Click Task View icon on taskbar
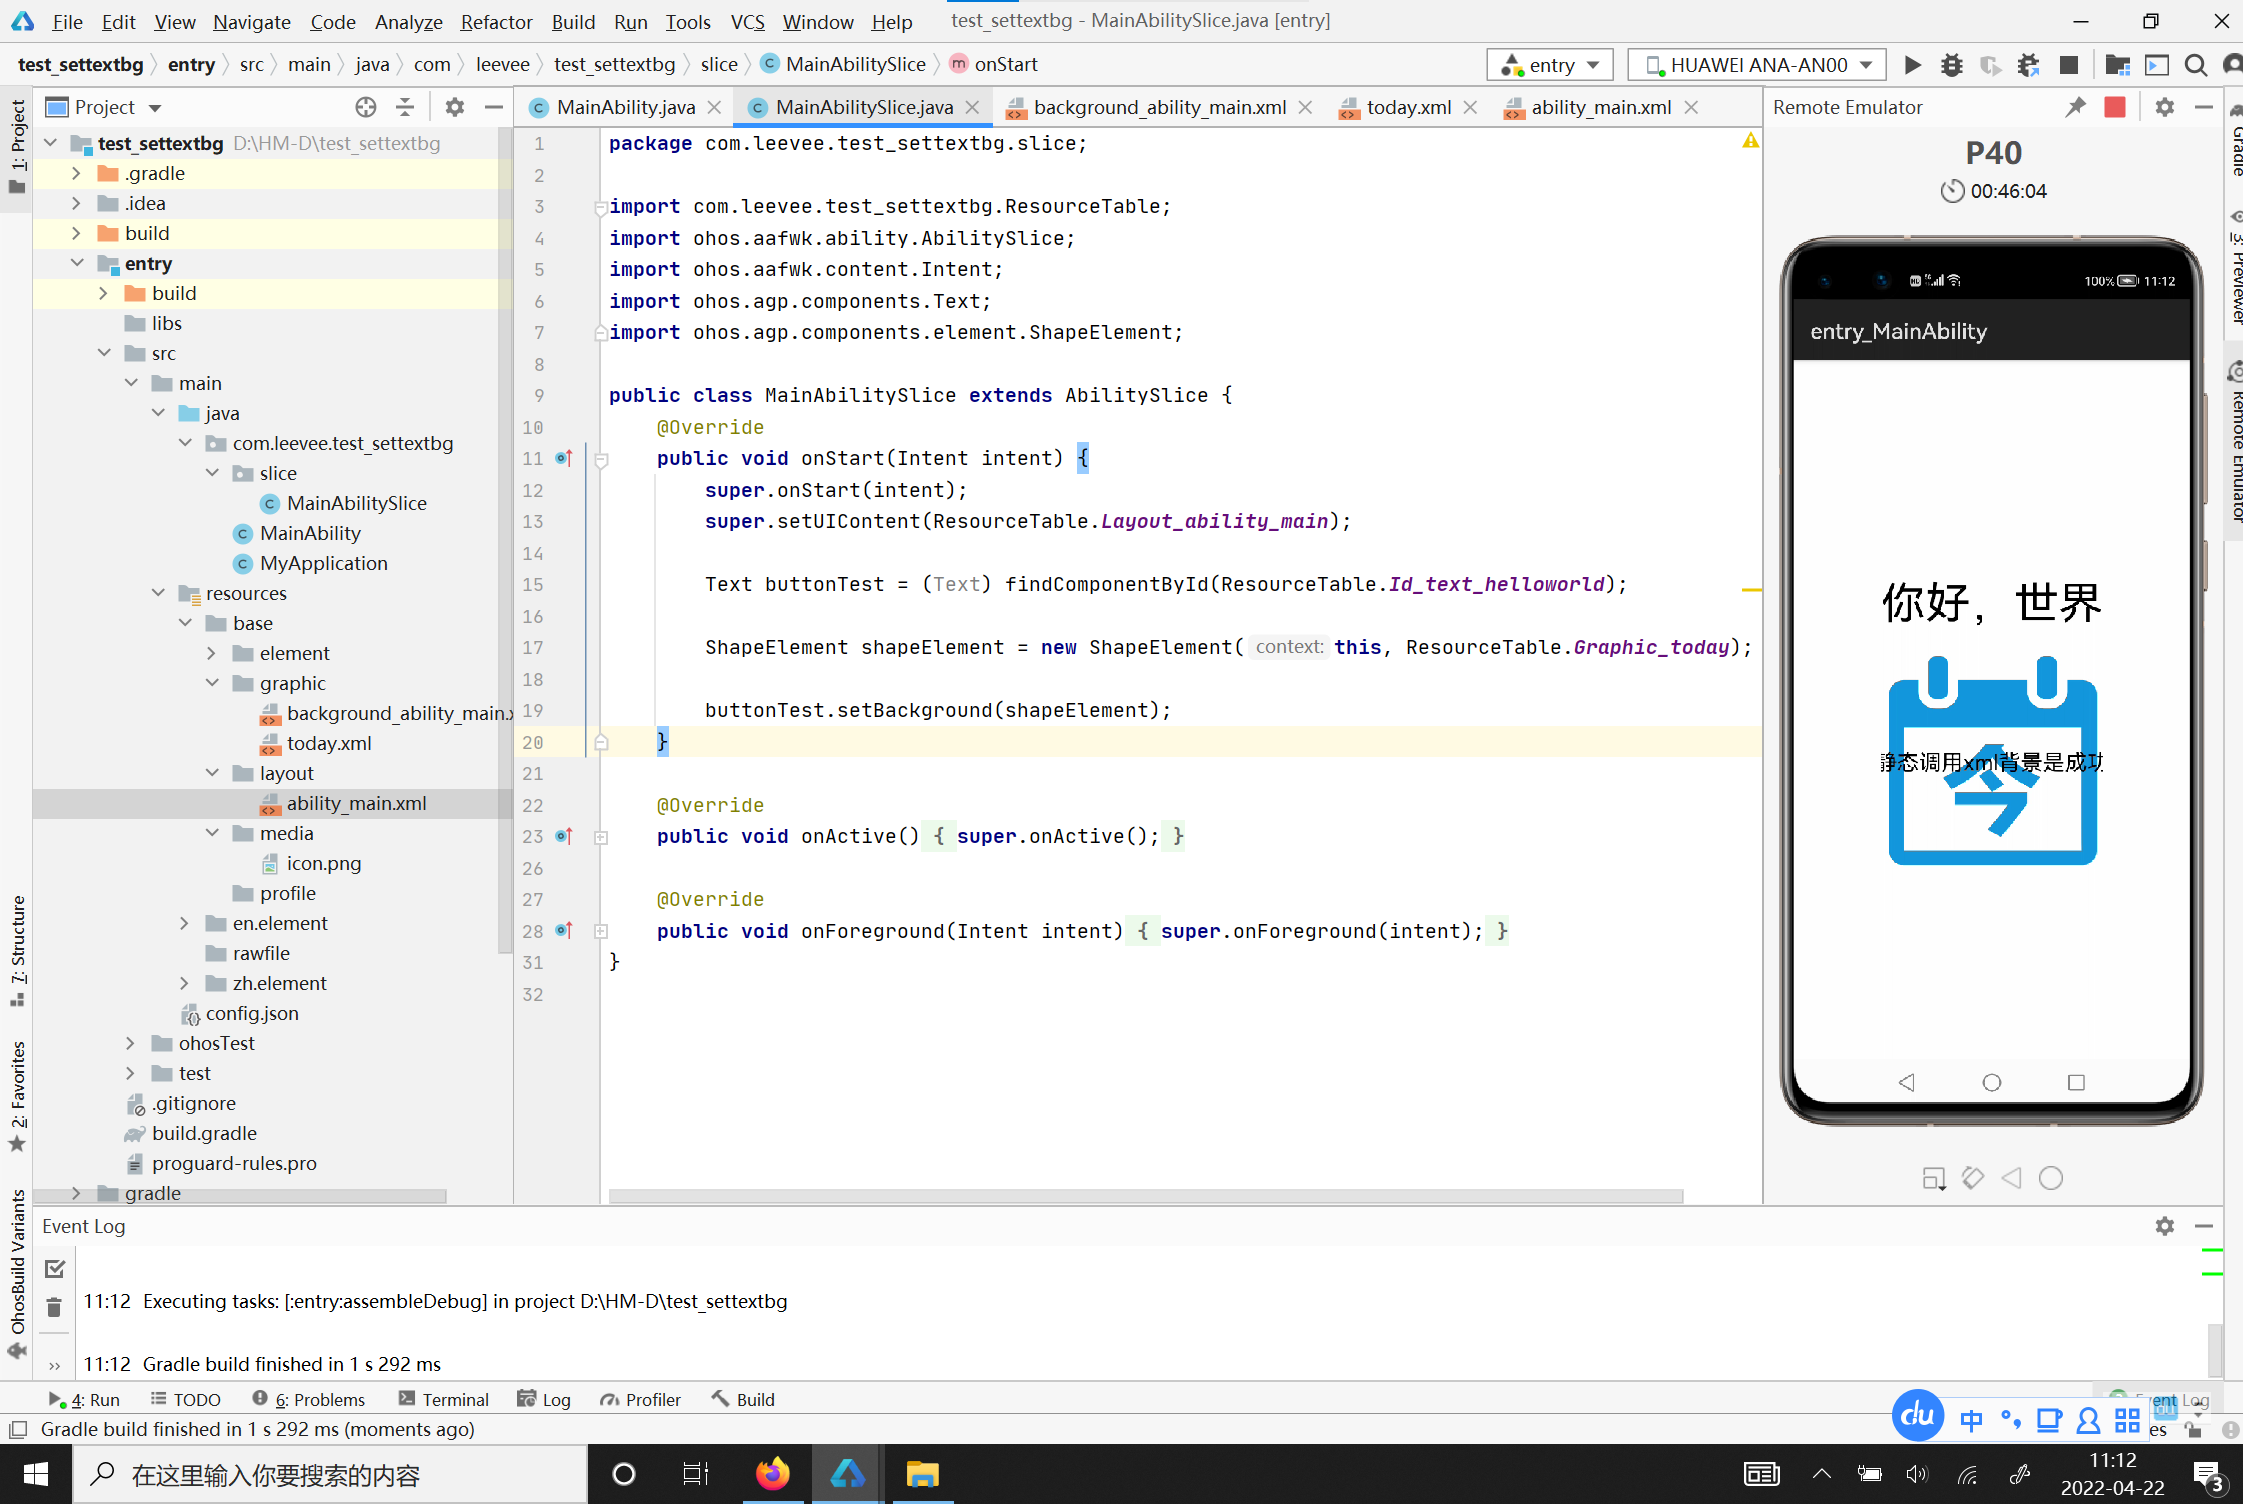The width and height of the screenshot is (2243, 1504). [696, 1474]
